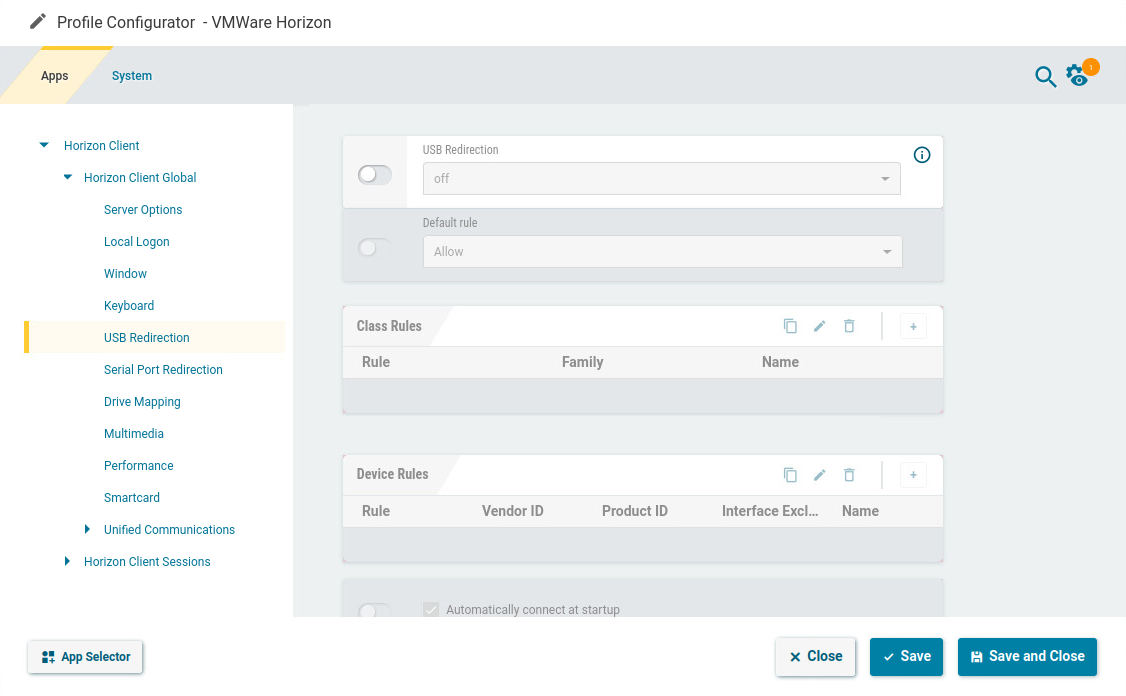
Task: Click the pencil edit icon beside Profile Configurator
Action: [x=37, y=22]
